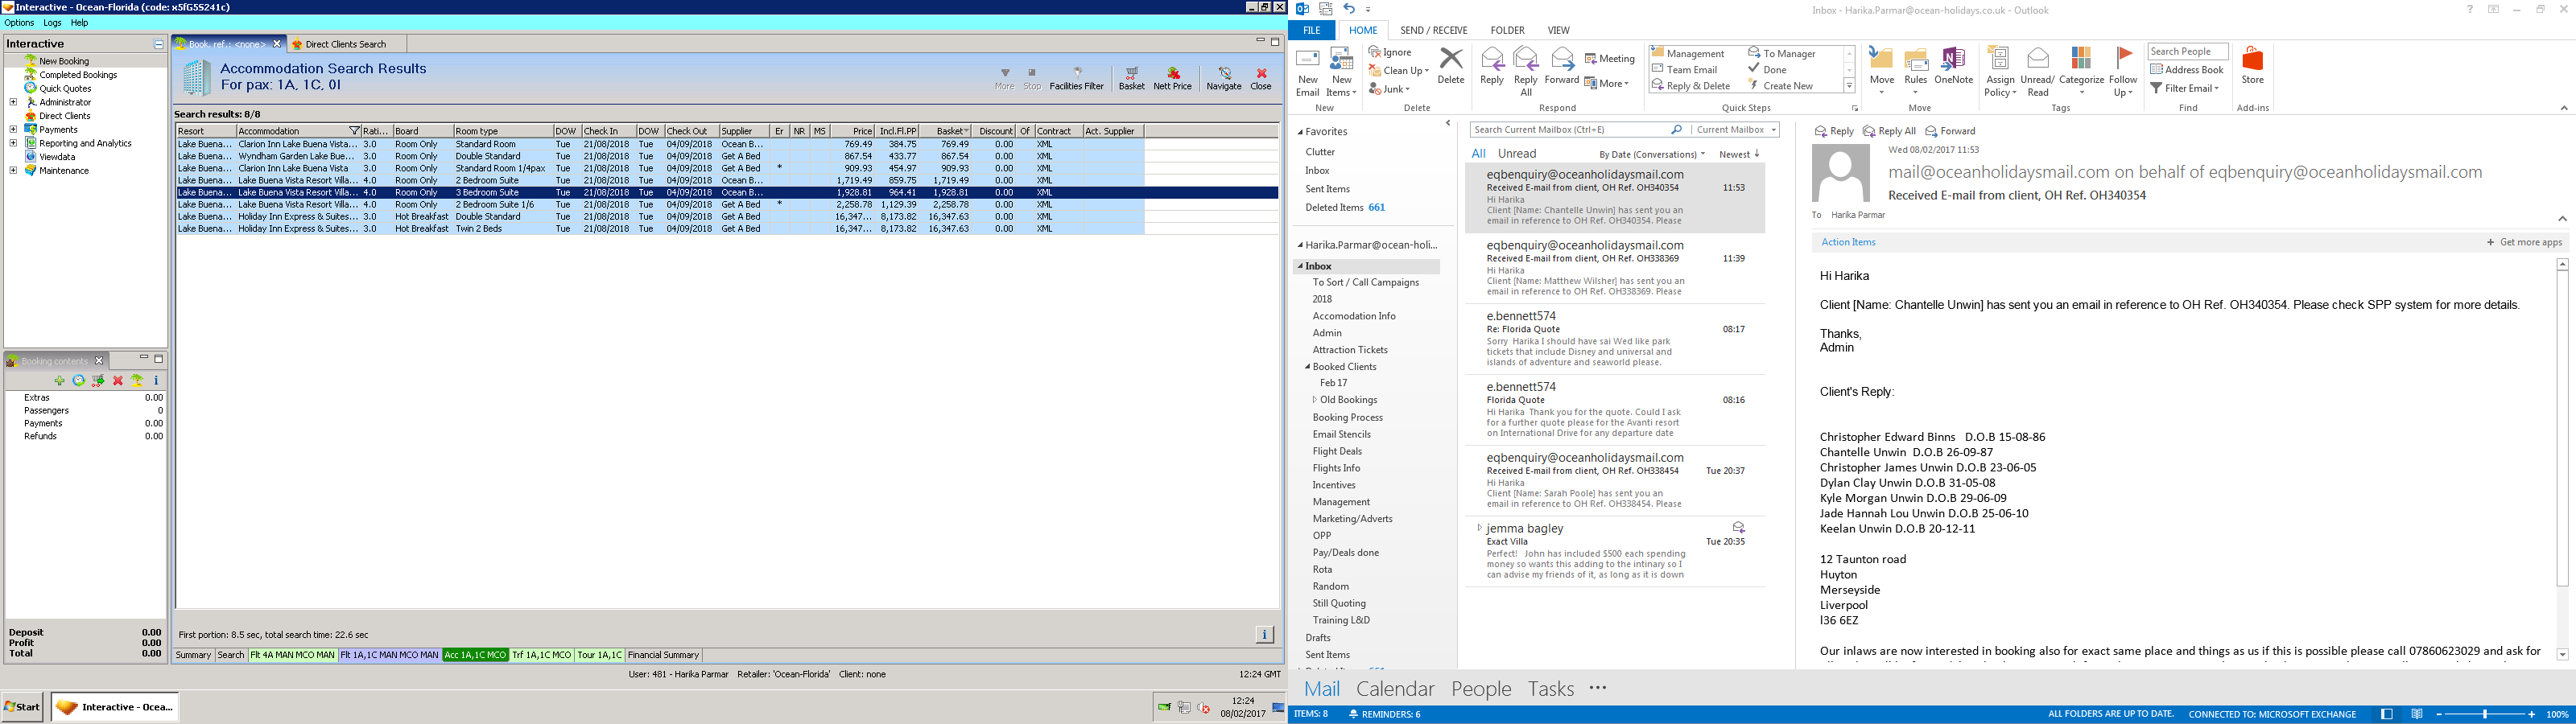Click the Search Current Mailbox field

pos(1567,130)
